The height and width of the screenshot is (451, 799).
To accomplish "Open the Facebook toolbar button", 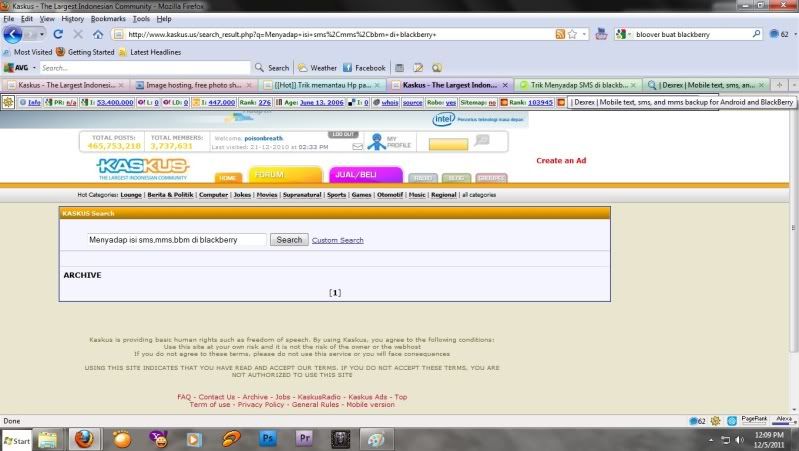I will click(364, 67).
